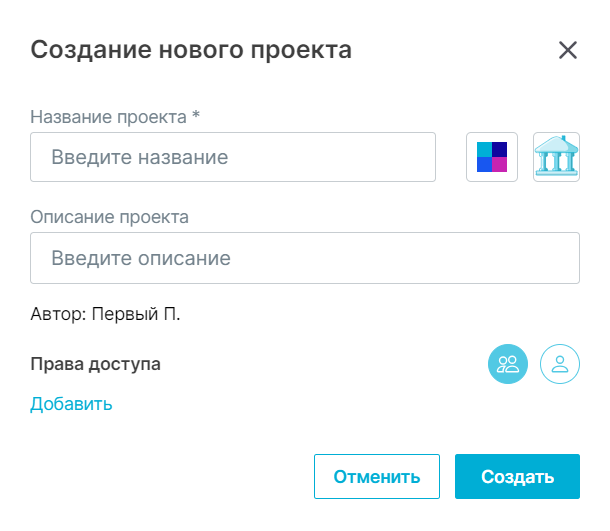Select the single-user private access icon
Screen dimensions: 610x531
(x=560, y=364)
